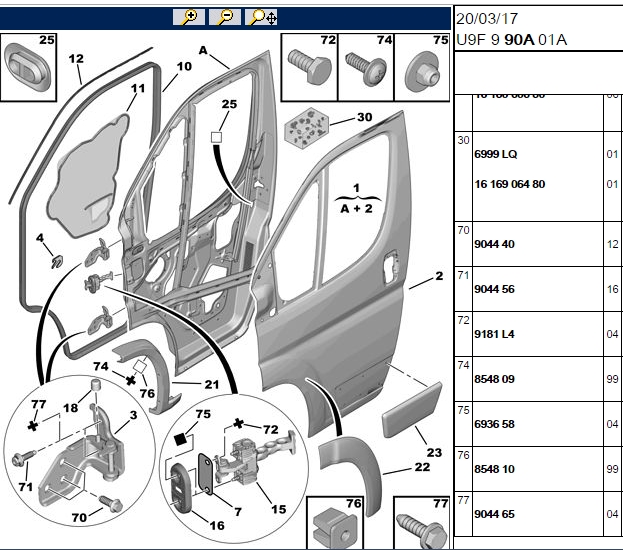
Task: Click the part 74 screw thumbnail
Action: click(x=366, y=68)
